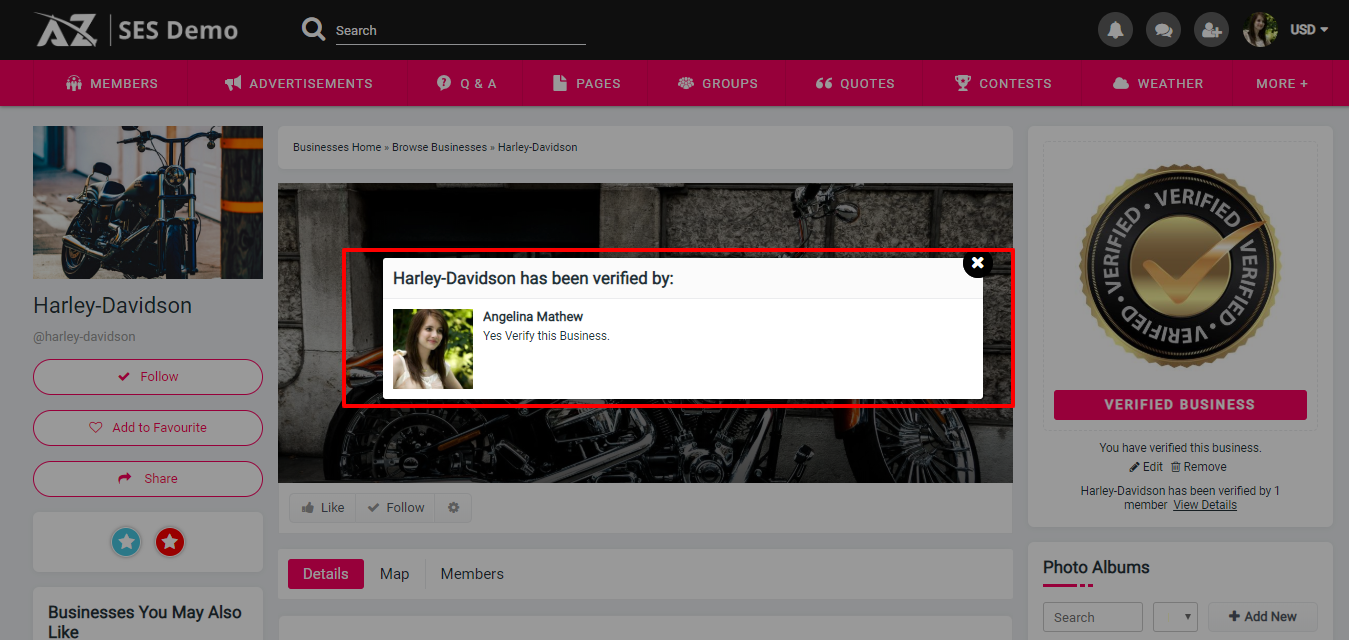Click the Verified gold badge image
The image size is (1349, 640).
[x=1180, y=265]
